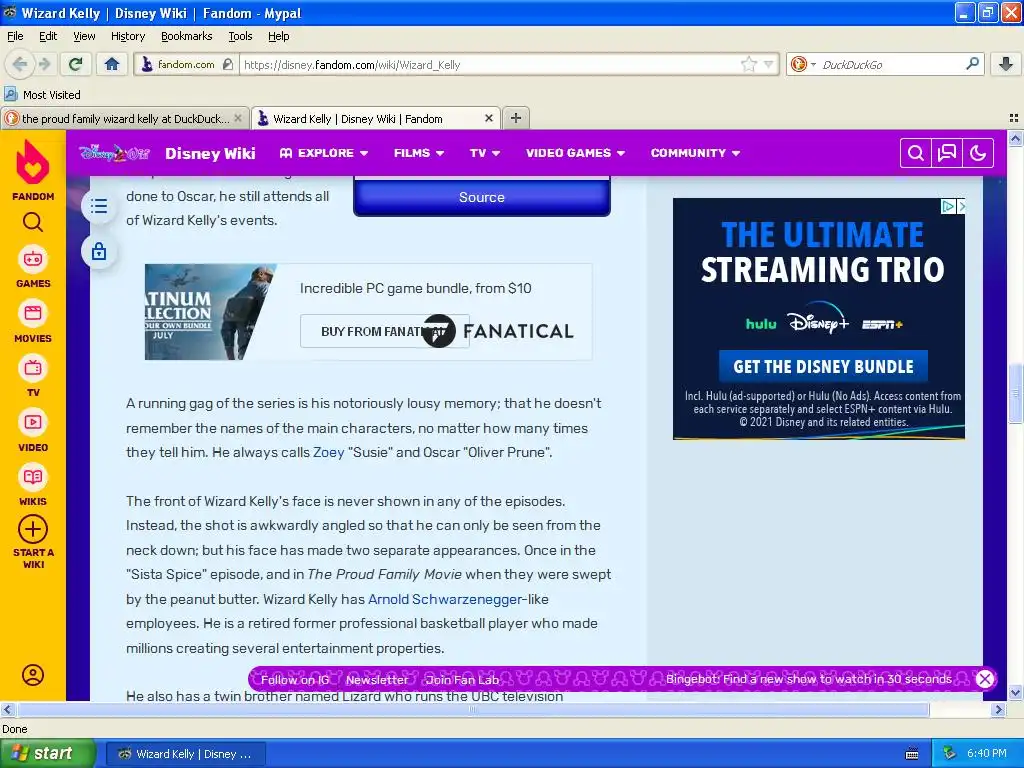Screen dimensions: 1024x768
Task: Click the vertical scrollbar down arrow
Action: pyautogui.click(x=1015, y=692)
